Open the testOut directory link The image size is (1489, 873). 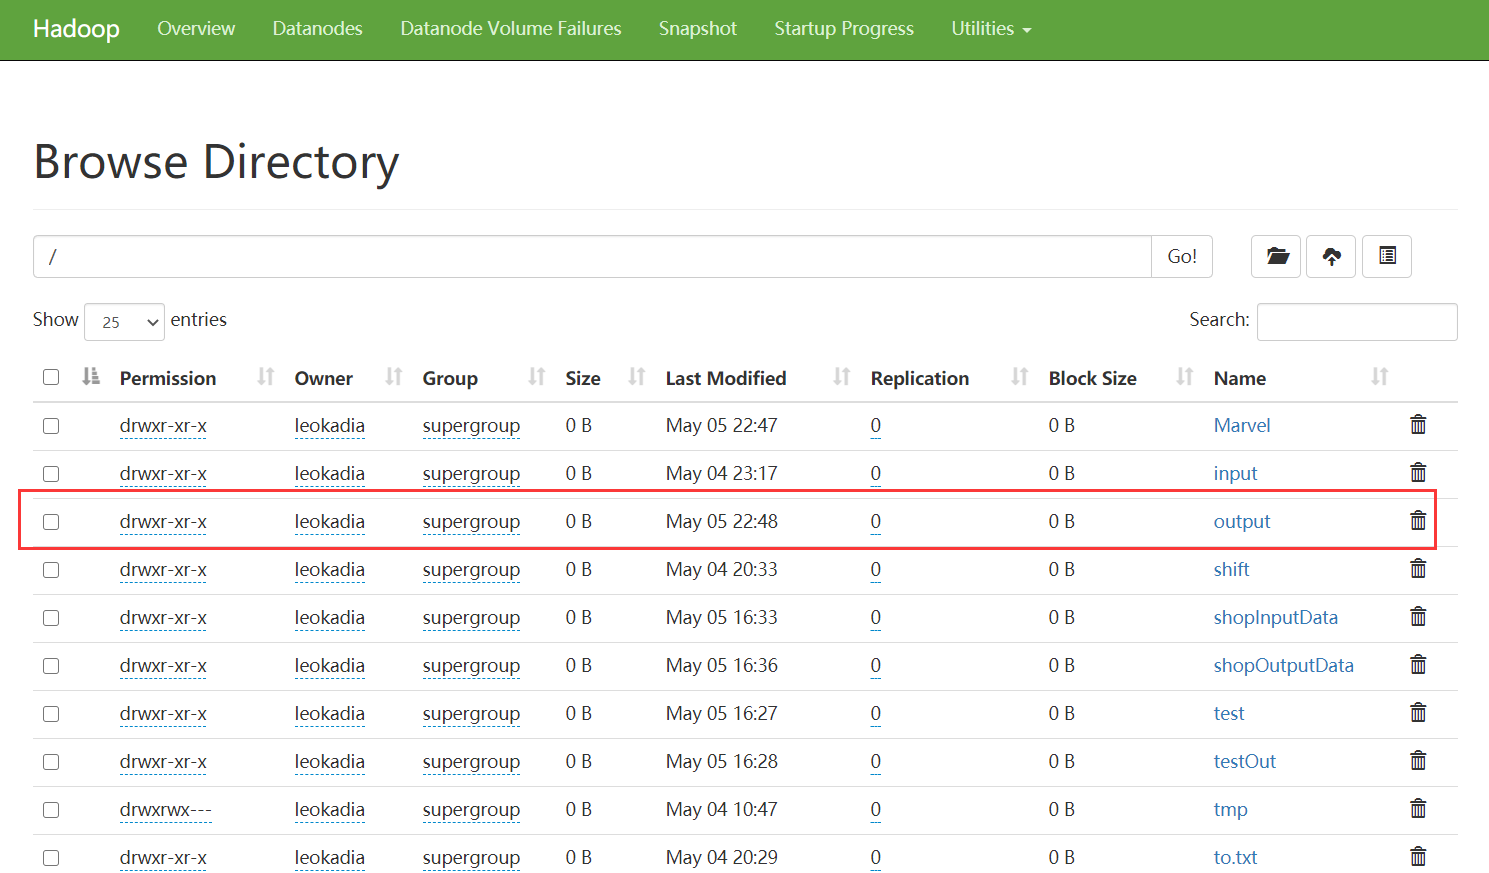[x=1245, y=761]
